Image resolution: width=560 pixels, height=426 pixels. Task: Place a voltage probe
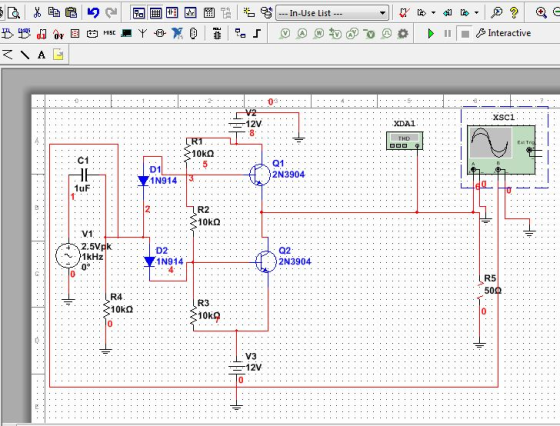tap(285, 34)
